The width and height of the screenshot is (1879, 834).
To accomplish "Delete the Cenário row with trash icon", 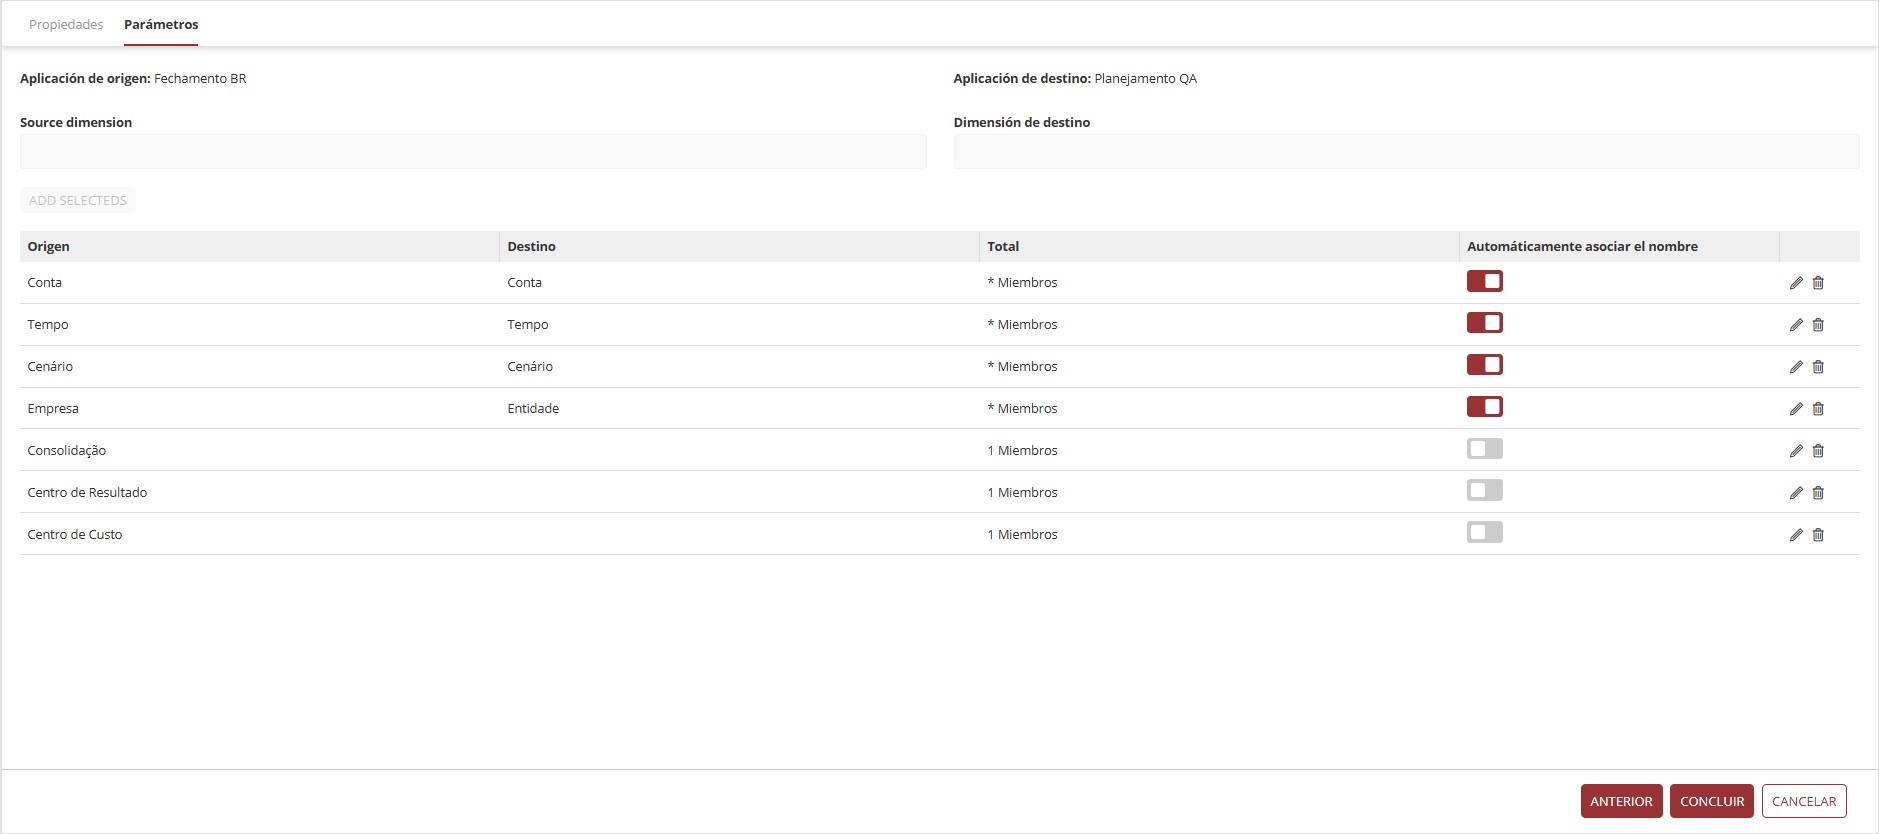I will [x=1818, y=367].
